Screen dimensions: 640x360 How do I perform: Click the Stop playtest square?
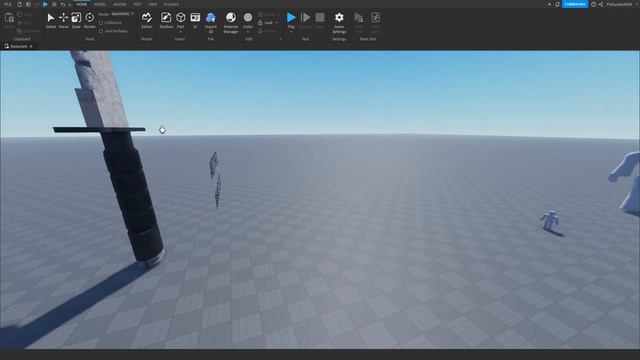[x=320, y=18]
